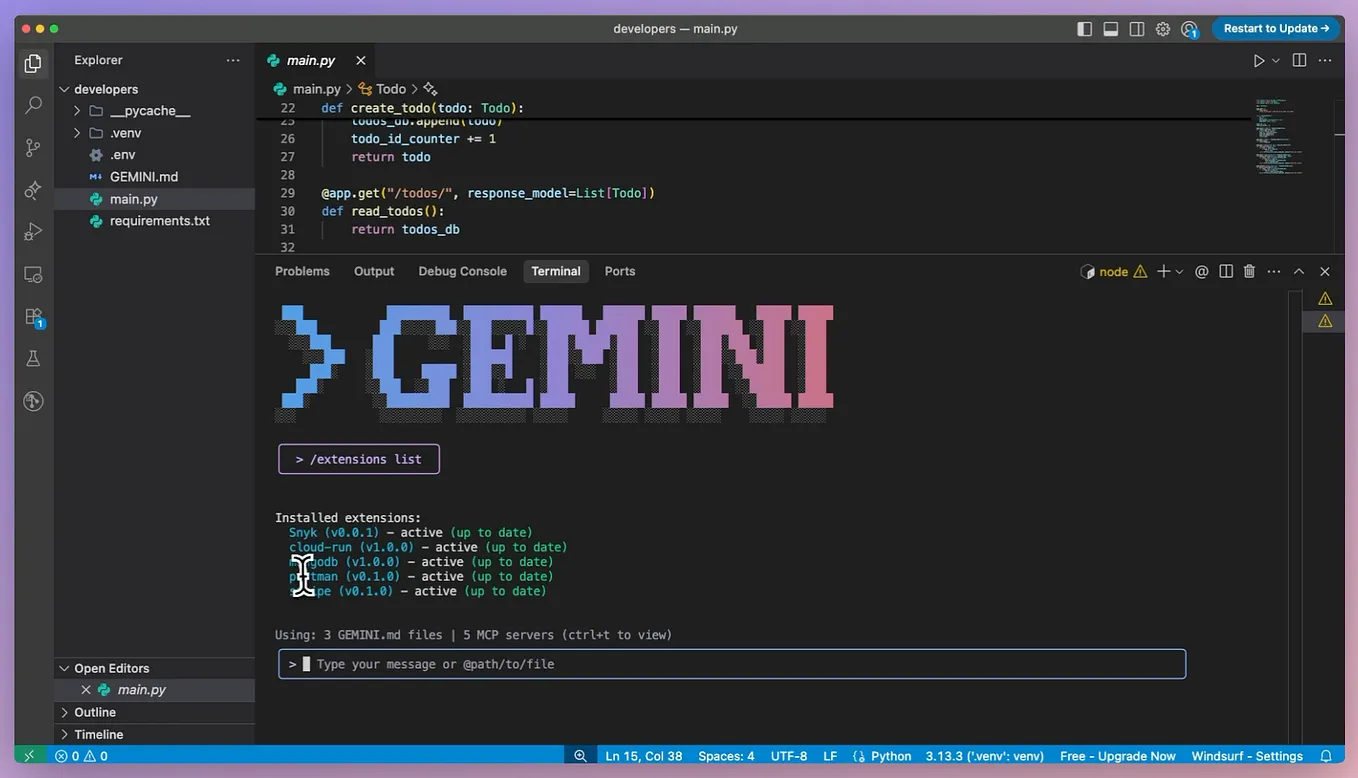
Task: Click the Restart to Update button
Action: (x=1276, y=29)
